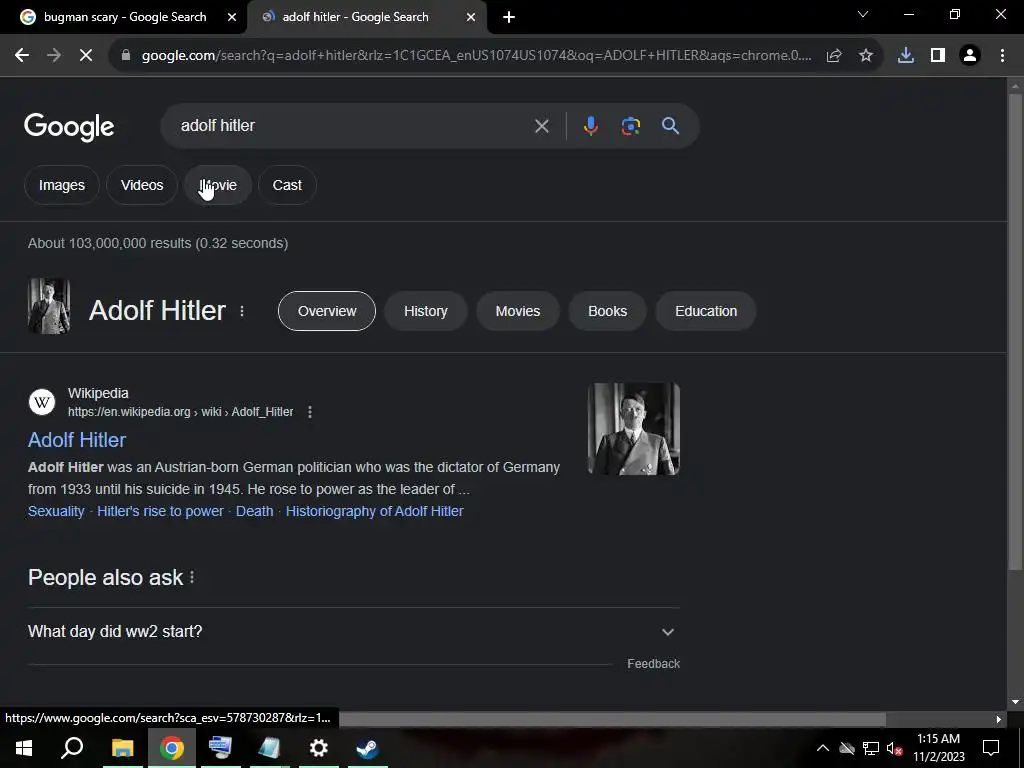The image size is (1024, 768).
Task: Click the Wikipedia favicon
Action: pos(42,402)
